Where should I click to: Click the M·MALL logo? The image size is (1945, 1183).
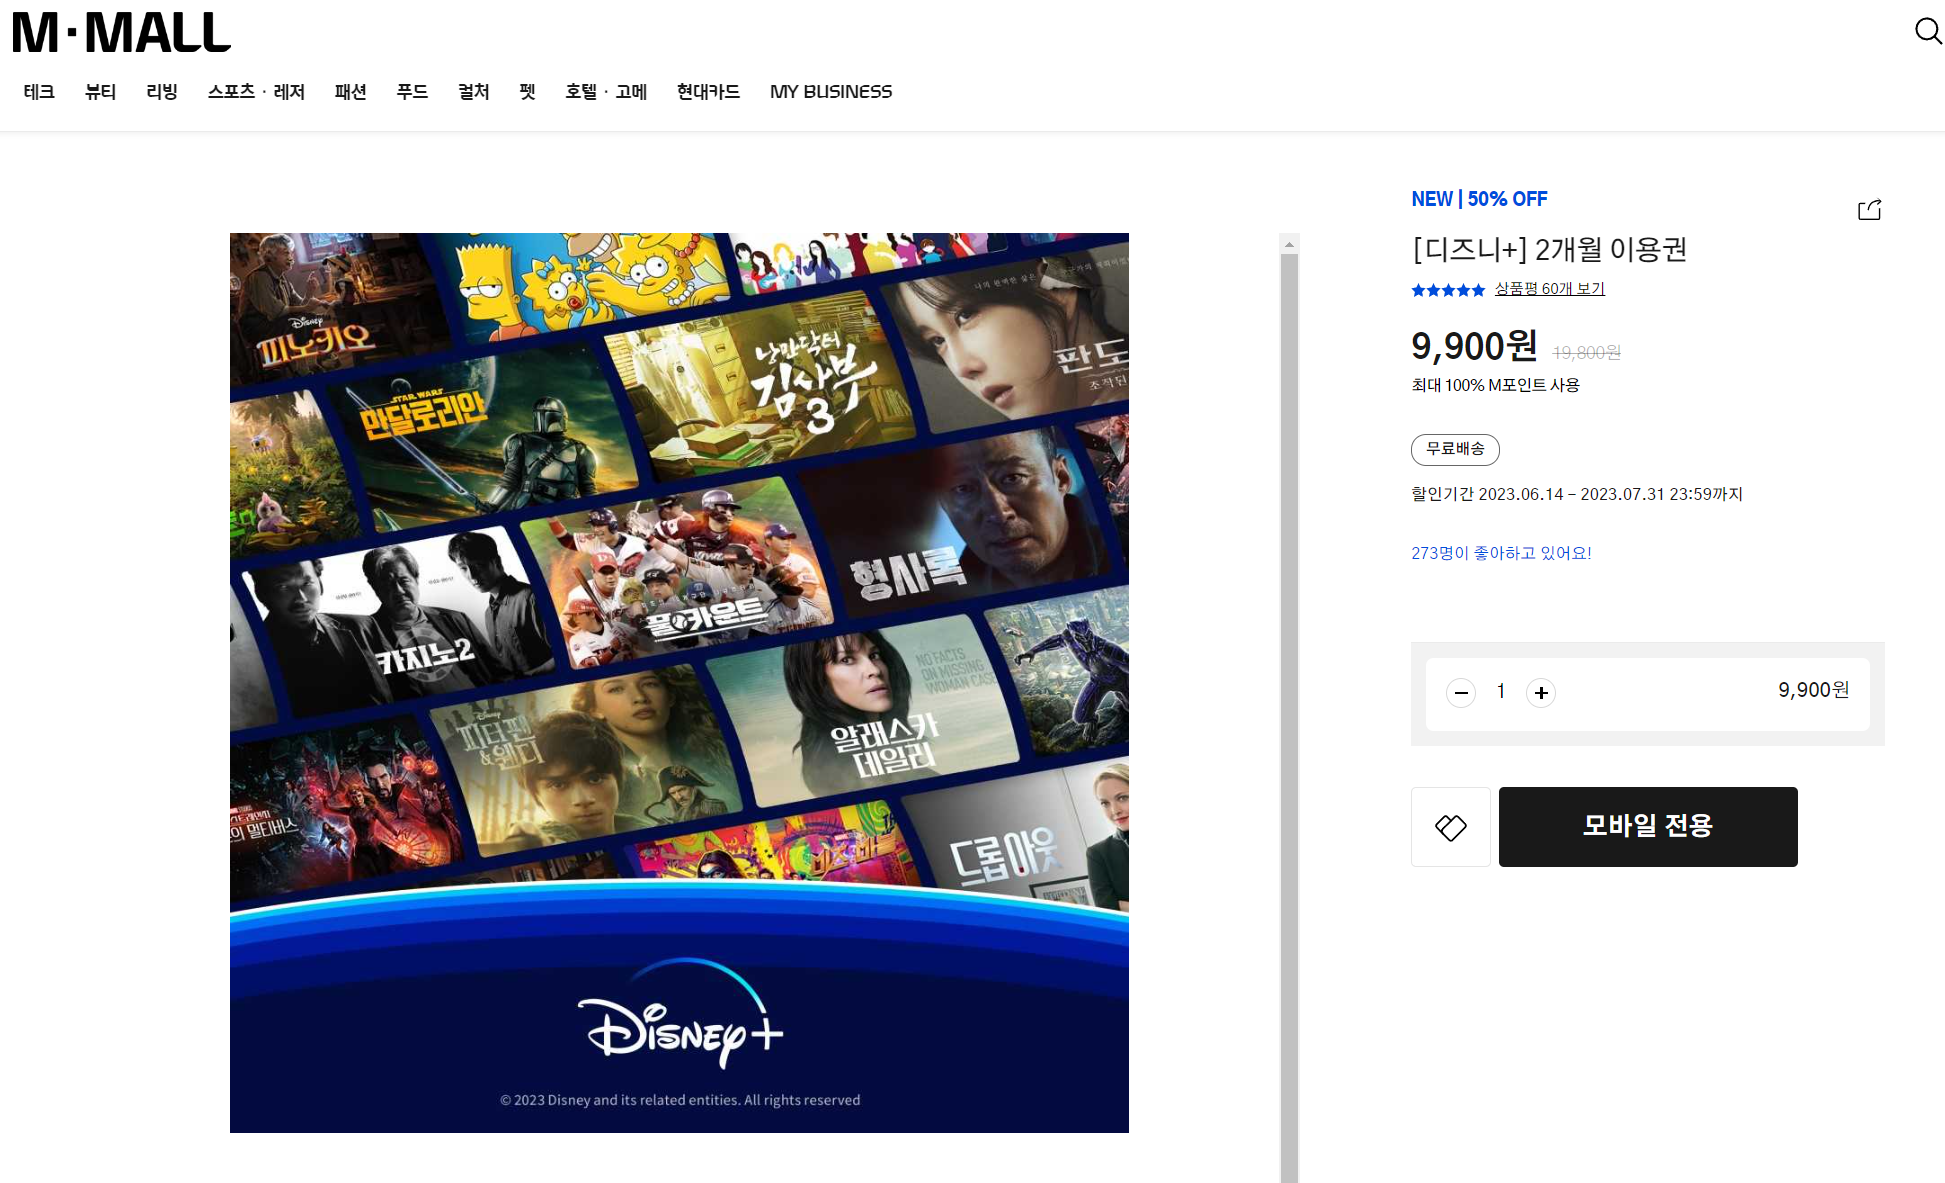click(121, 32)
